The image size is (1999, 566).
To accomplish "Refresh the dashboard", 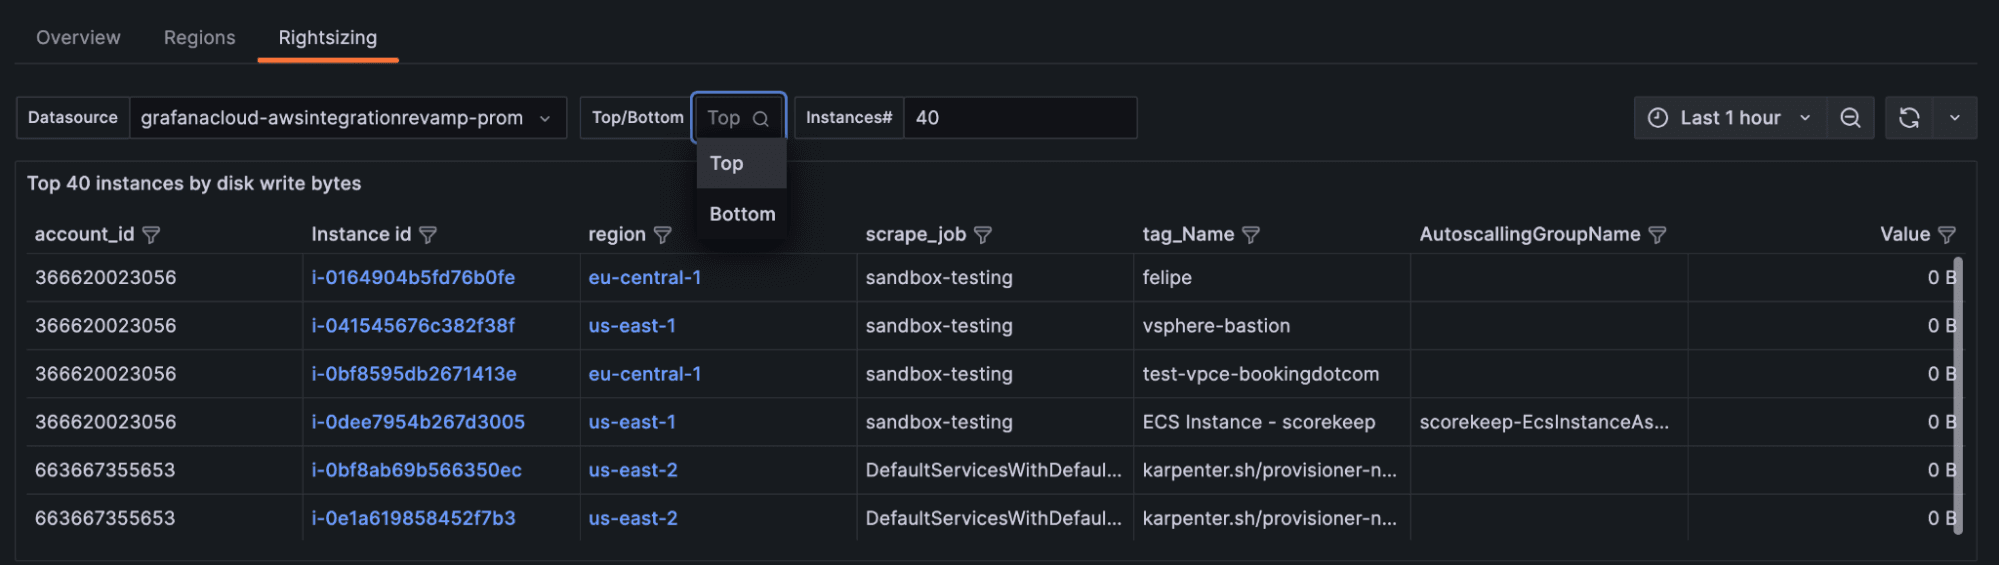I will (x=1909, y=118).
